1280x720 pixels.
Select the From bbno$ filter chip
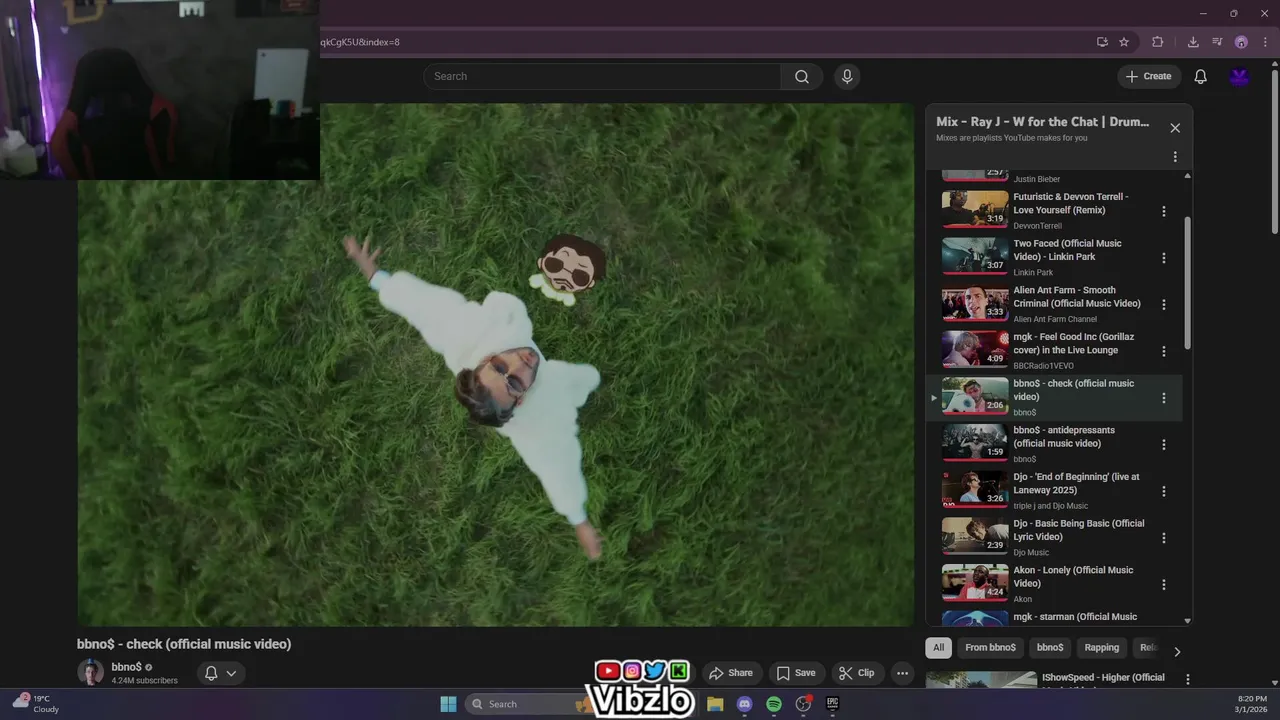pos(990,647)
